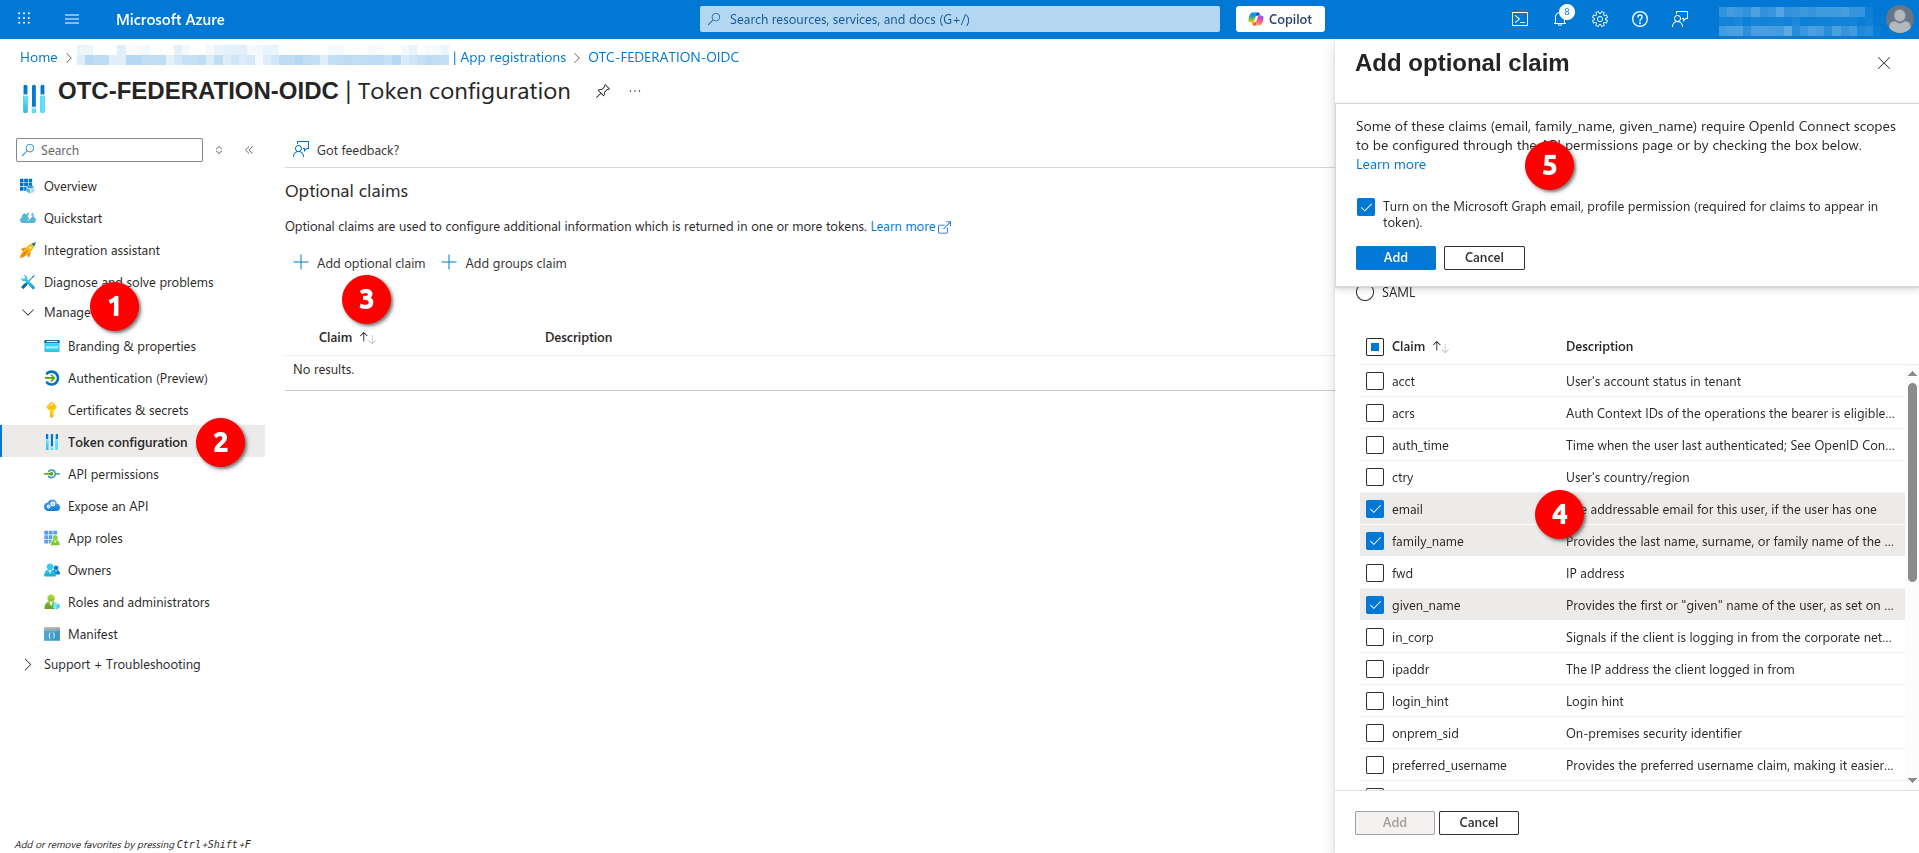Pin the Token configuration page
This screenshot has height=853, width=1919.
click(x=602, y=91)
